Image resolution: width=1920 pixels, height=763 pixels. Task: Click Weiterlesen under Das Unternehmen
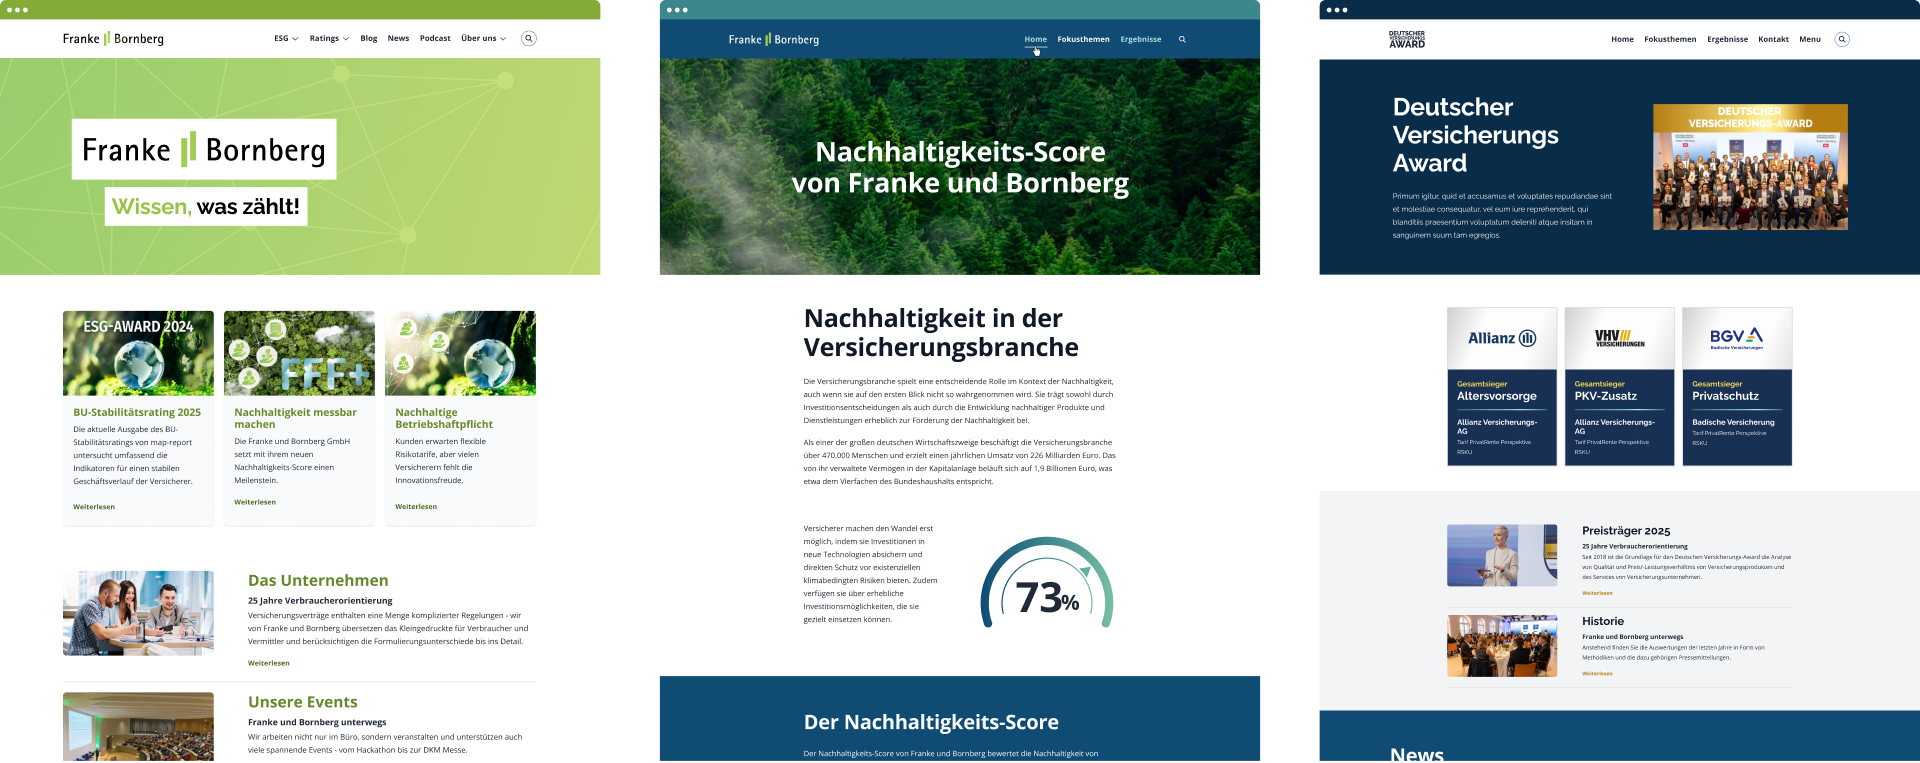[x=269, y=663]
